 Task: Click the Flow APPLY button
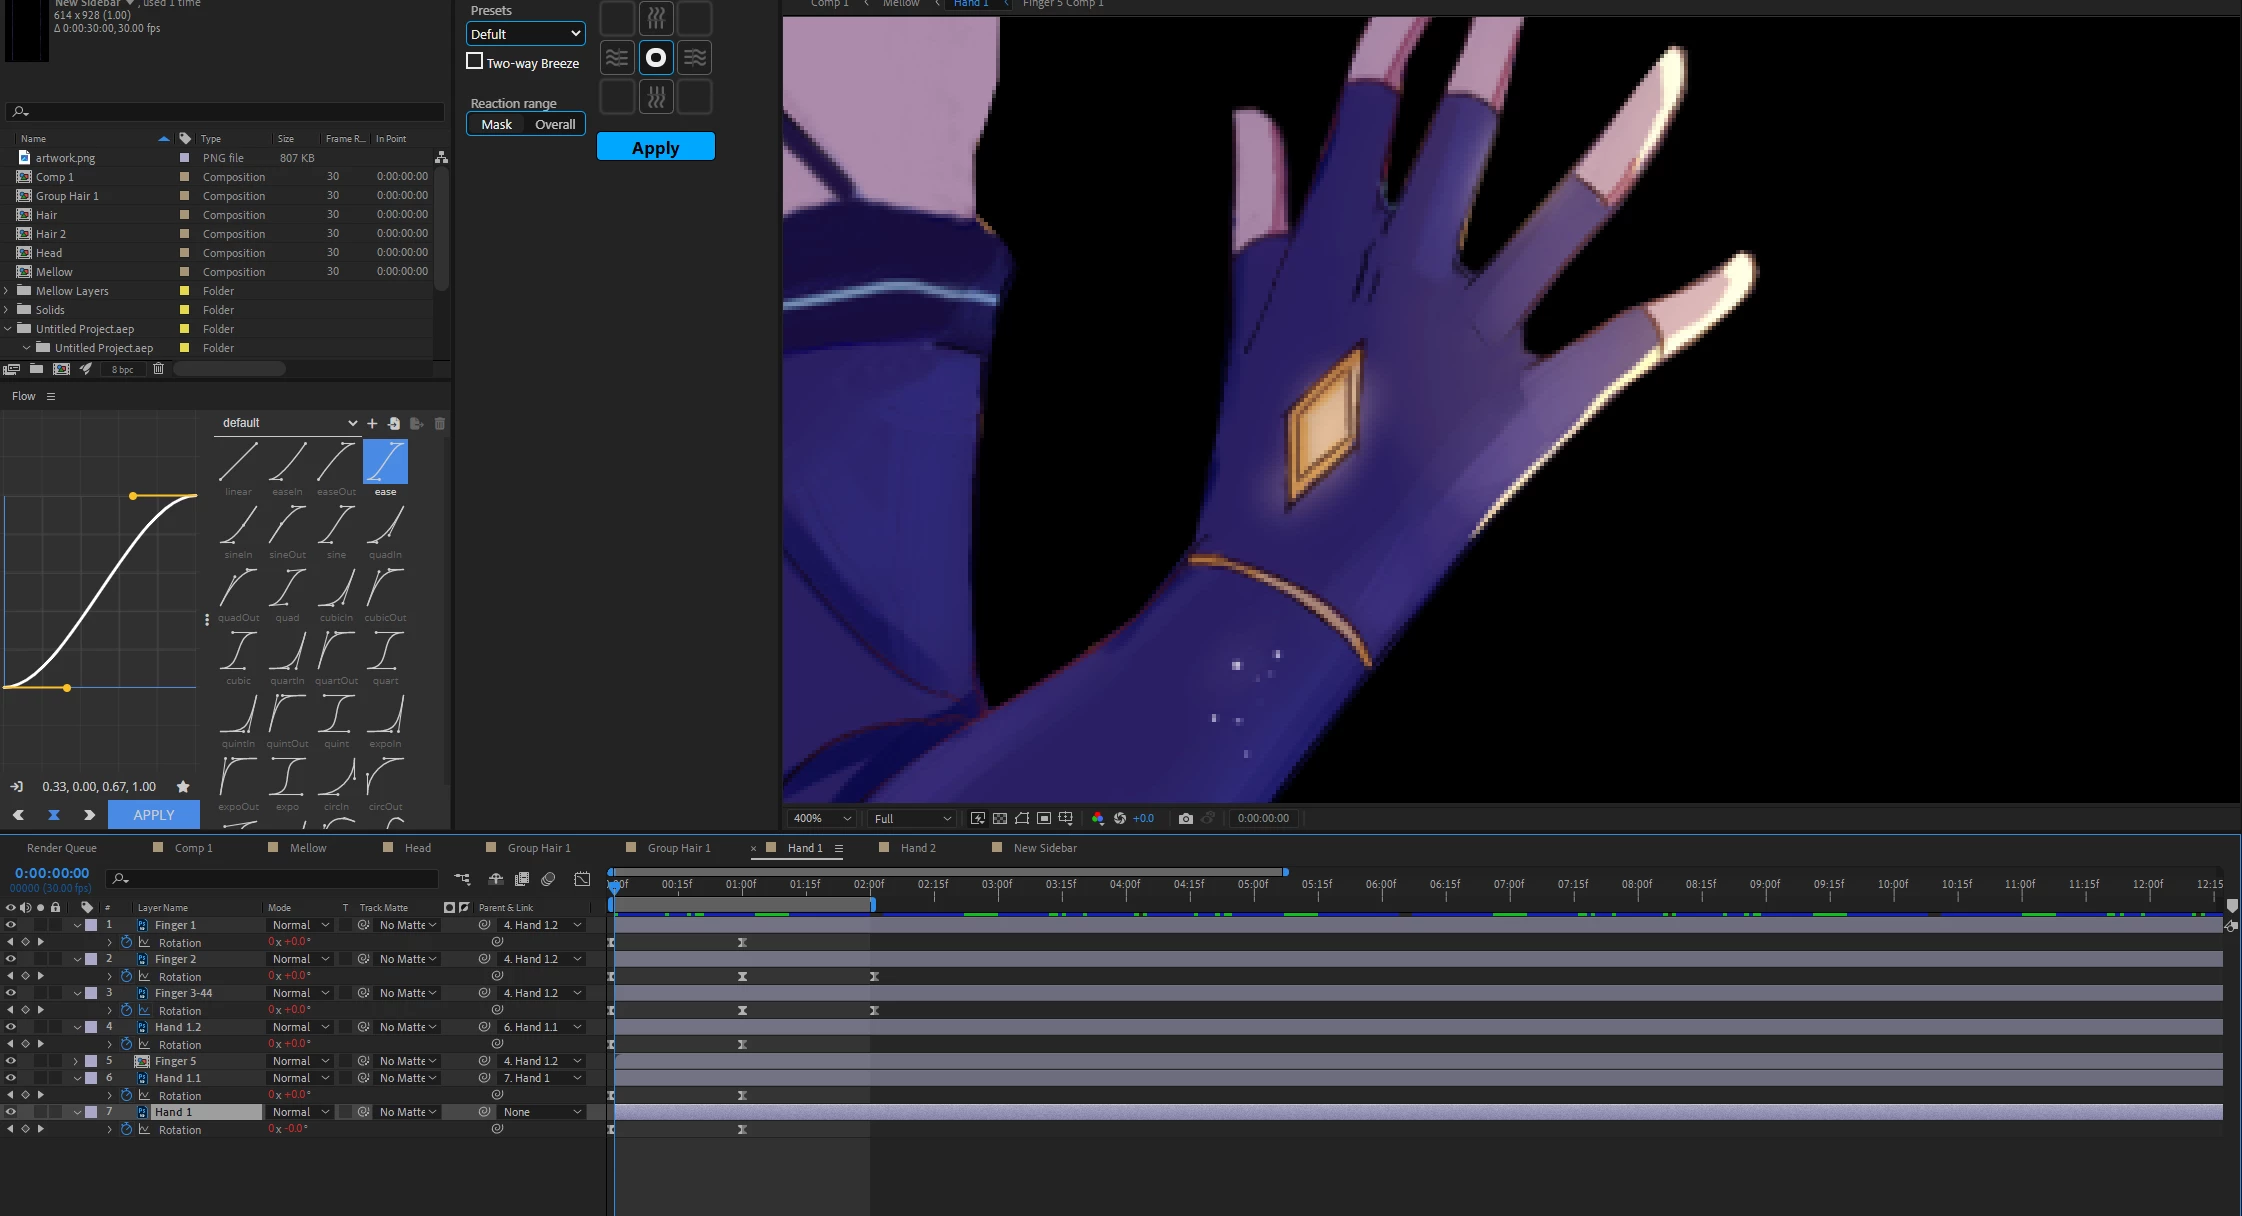coord(154,815)
